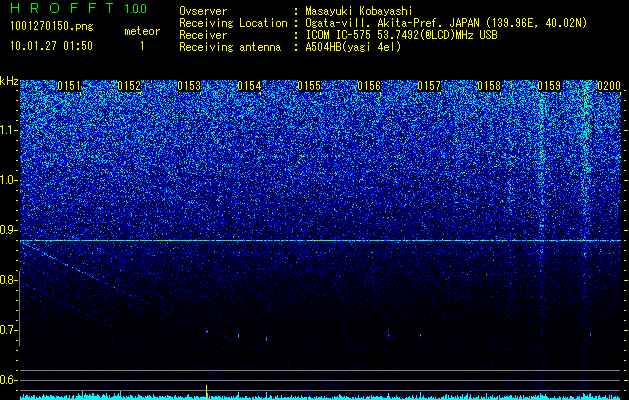629x400 pixels.
Task: Click the 0.6 kHz axis label
Action: (x=9, y=380)
